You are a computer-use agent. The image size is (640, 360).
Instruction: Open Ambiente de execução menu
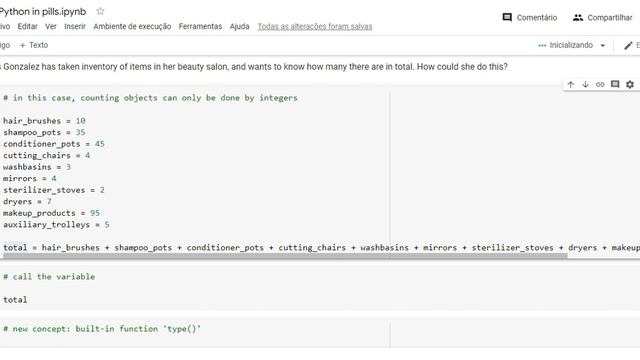(132, 27)
